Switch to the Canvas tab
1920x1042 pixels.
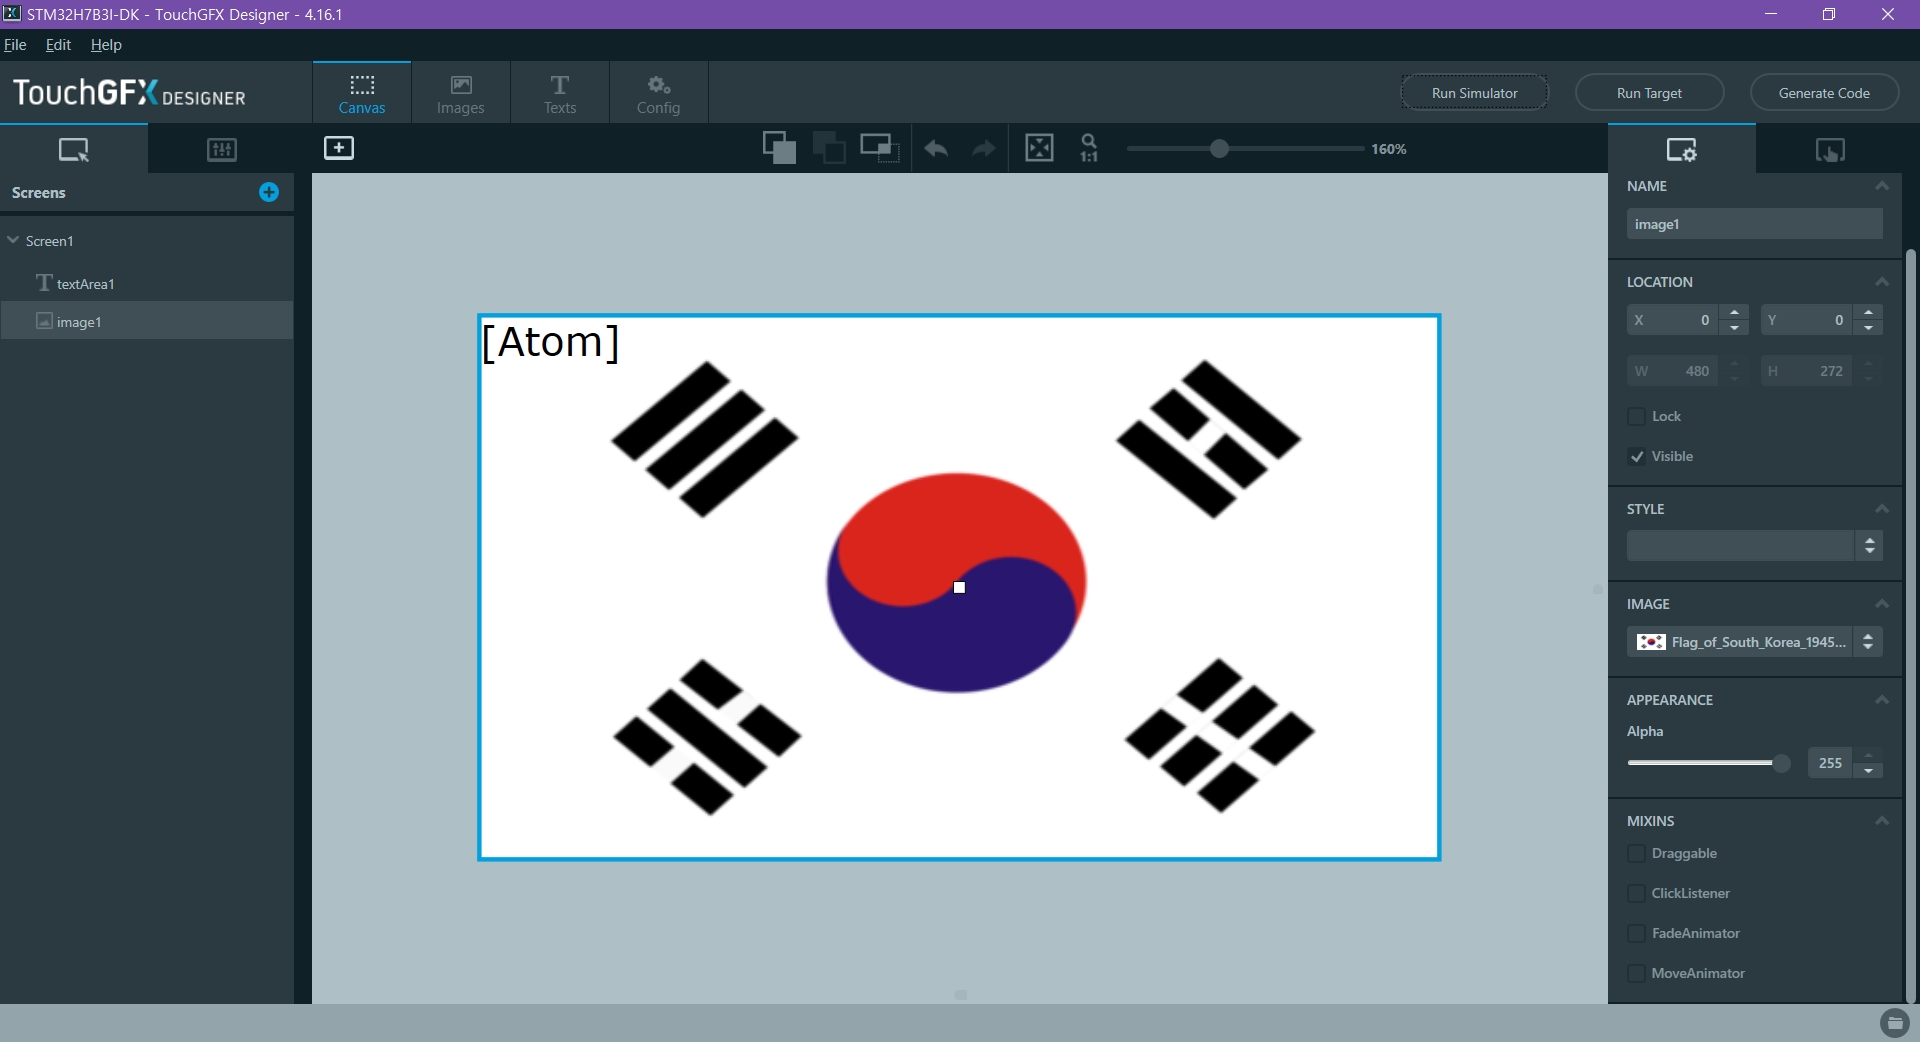pos(362,93)
